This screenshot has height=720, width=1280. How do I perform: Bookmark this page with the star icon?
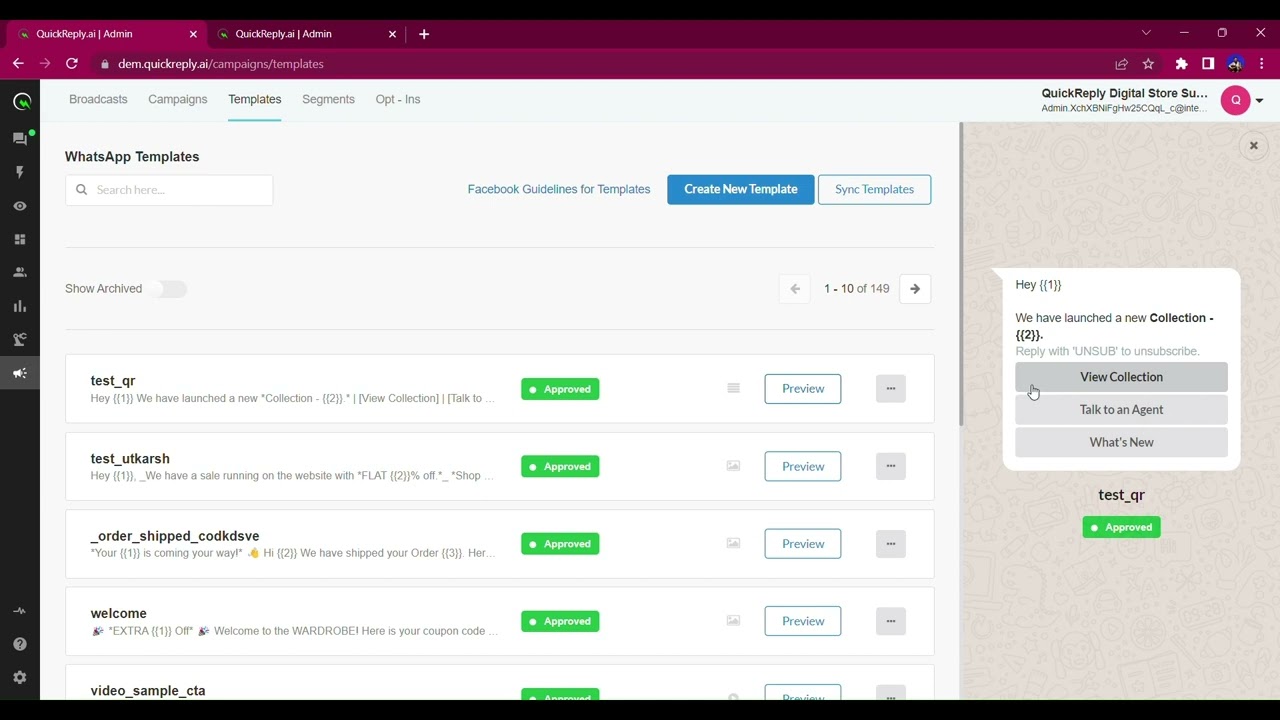pos(1148,64)
